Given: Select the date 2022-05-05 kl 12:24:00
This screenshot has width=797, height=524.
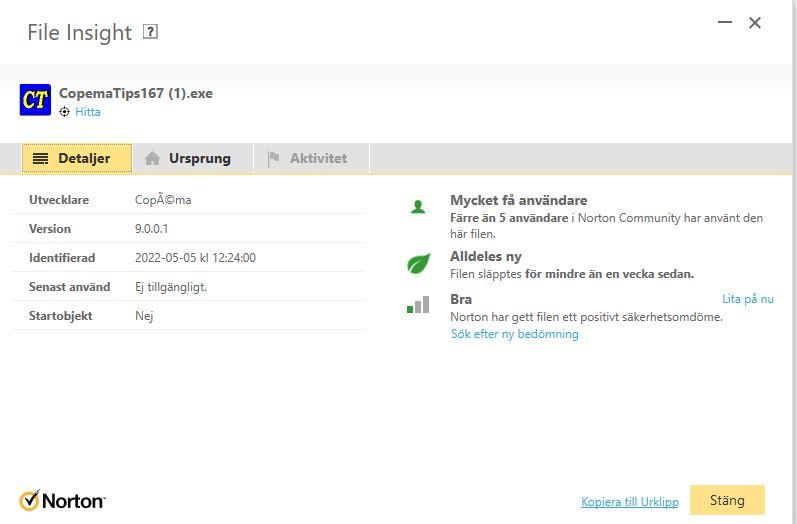Looking at the screenshot, I should pyautogui.click(x=195, y=258).
